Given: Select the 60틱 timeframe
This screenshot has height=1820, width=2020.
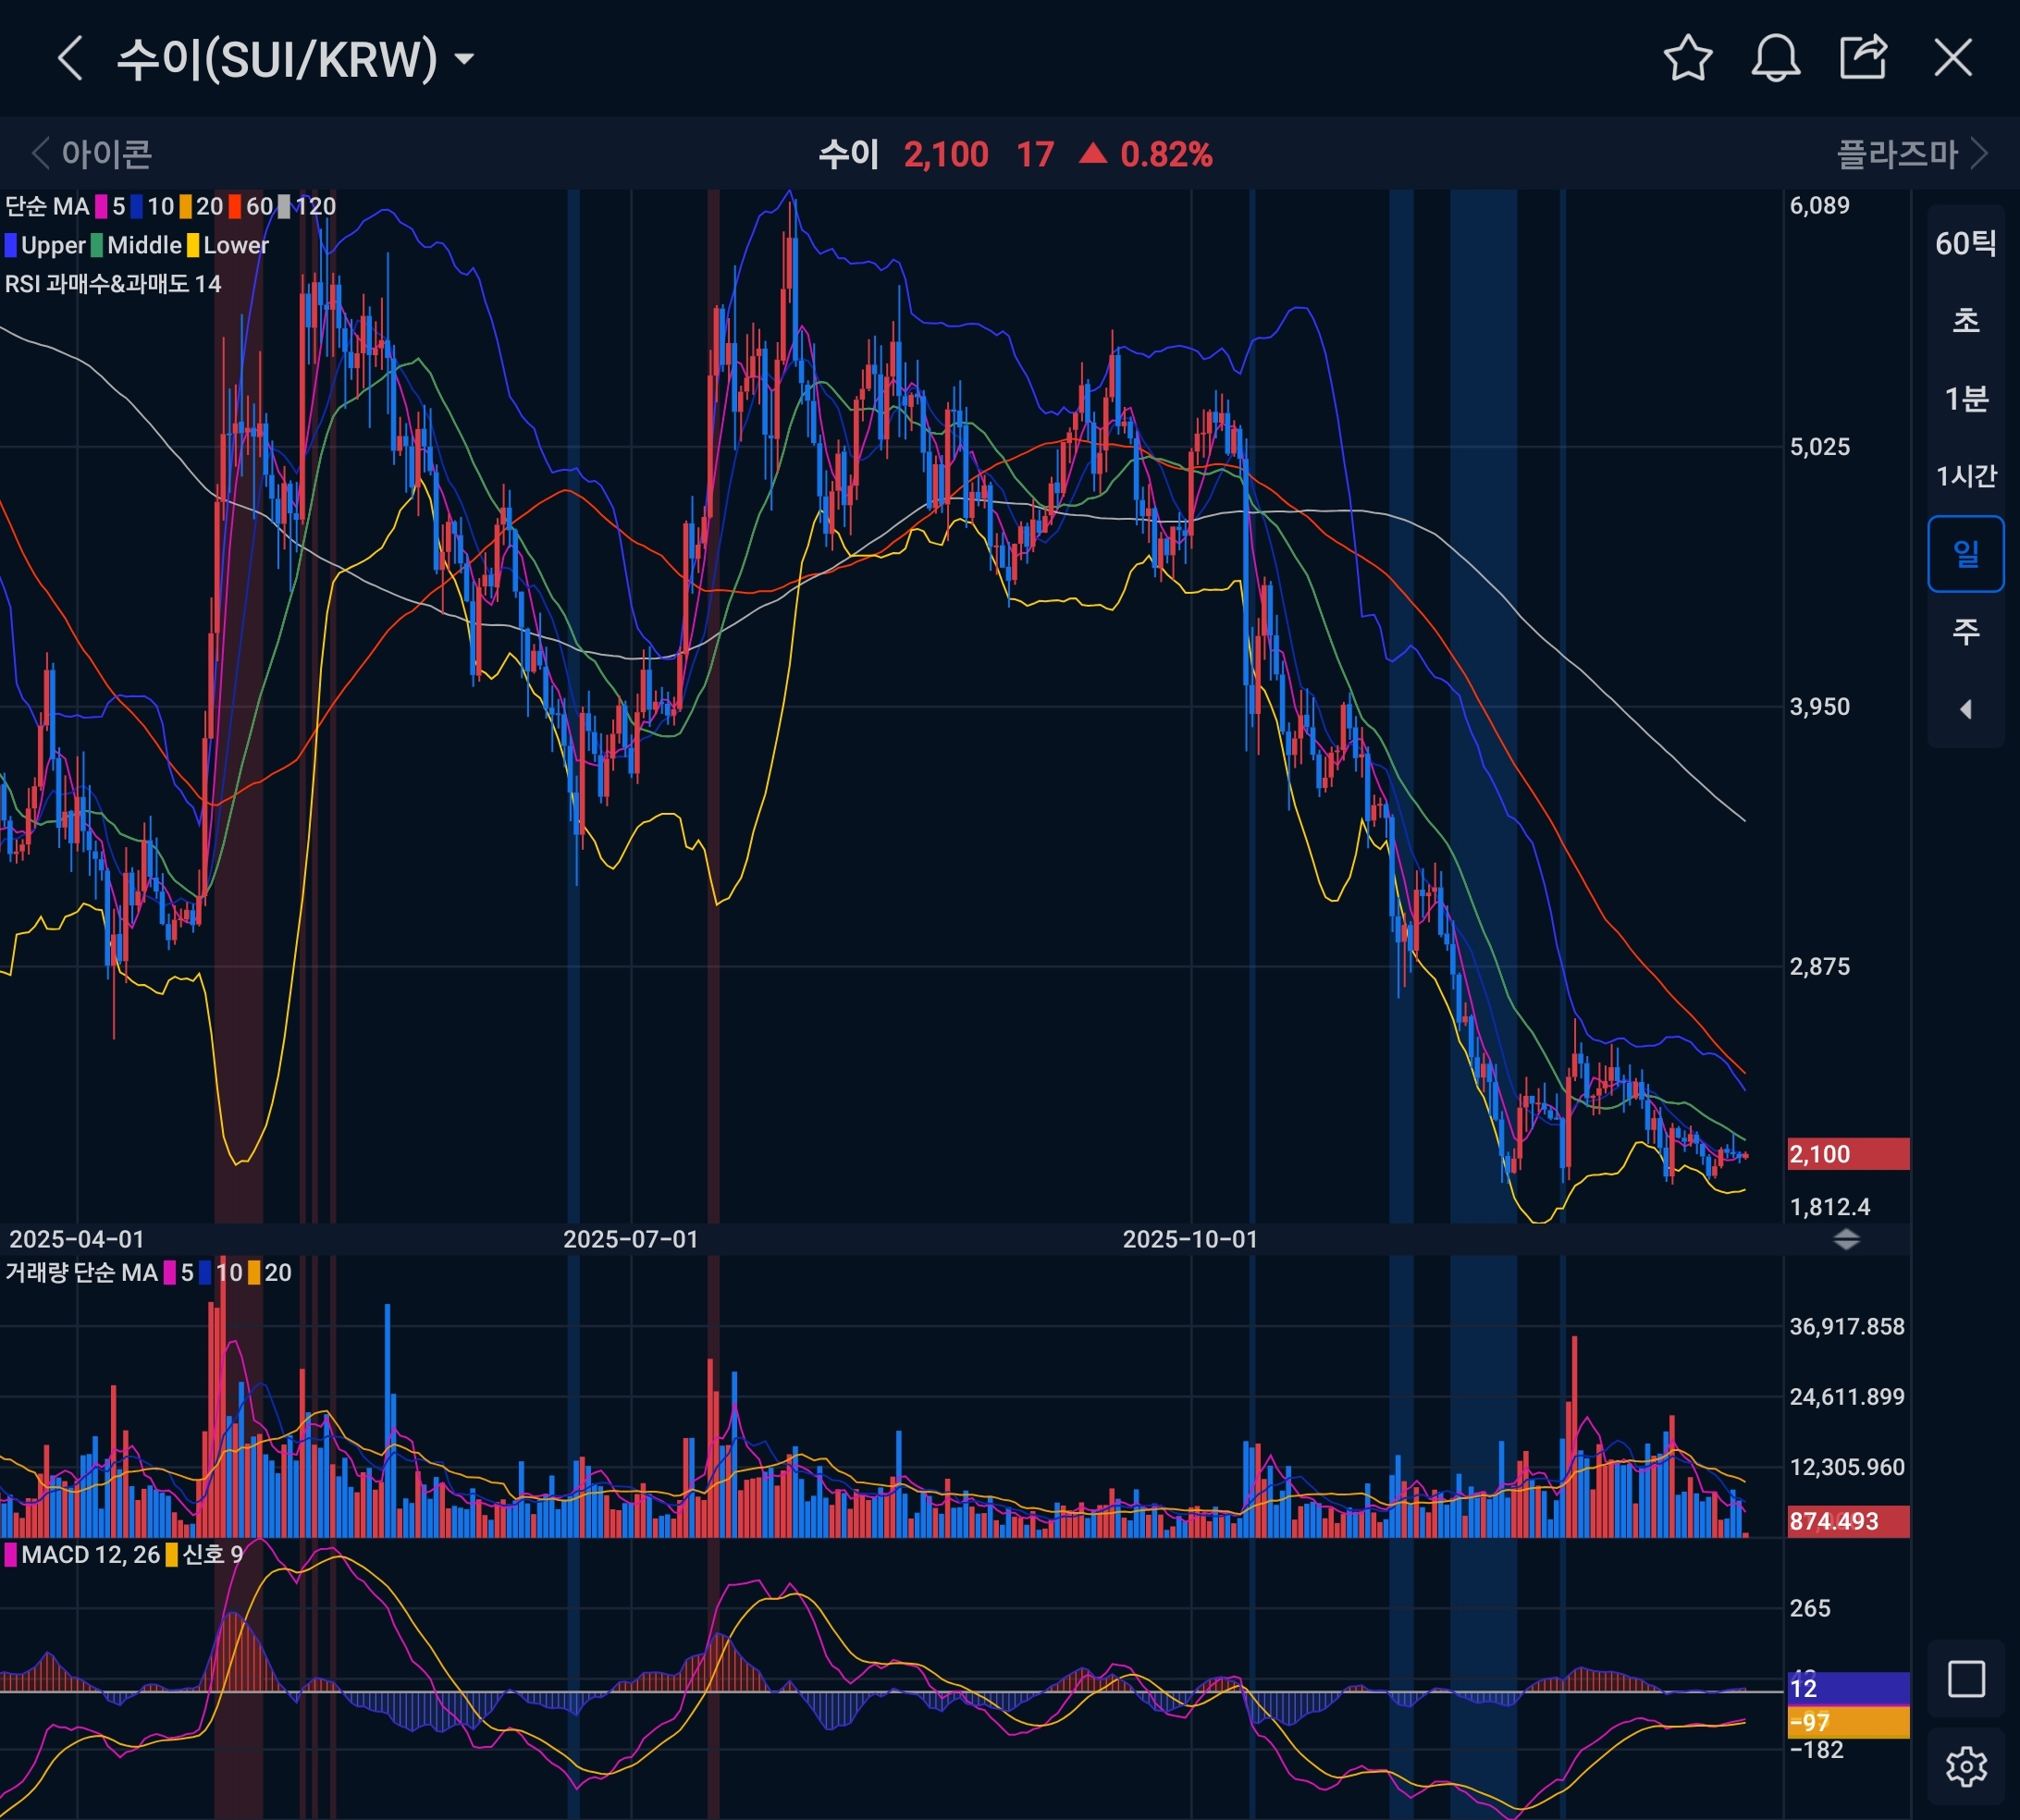Looking at the screenshot, I should pos(1966,243).
